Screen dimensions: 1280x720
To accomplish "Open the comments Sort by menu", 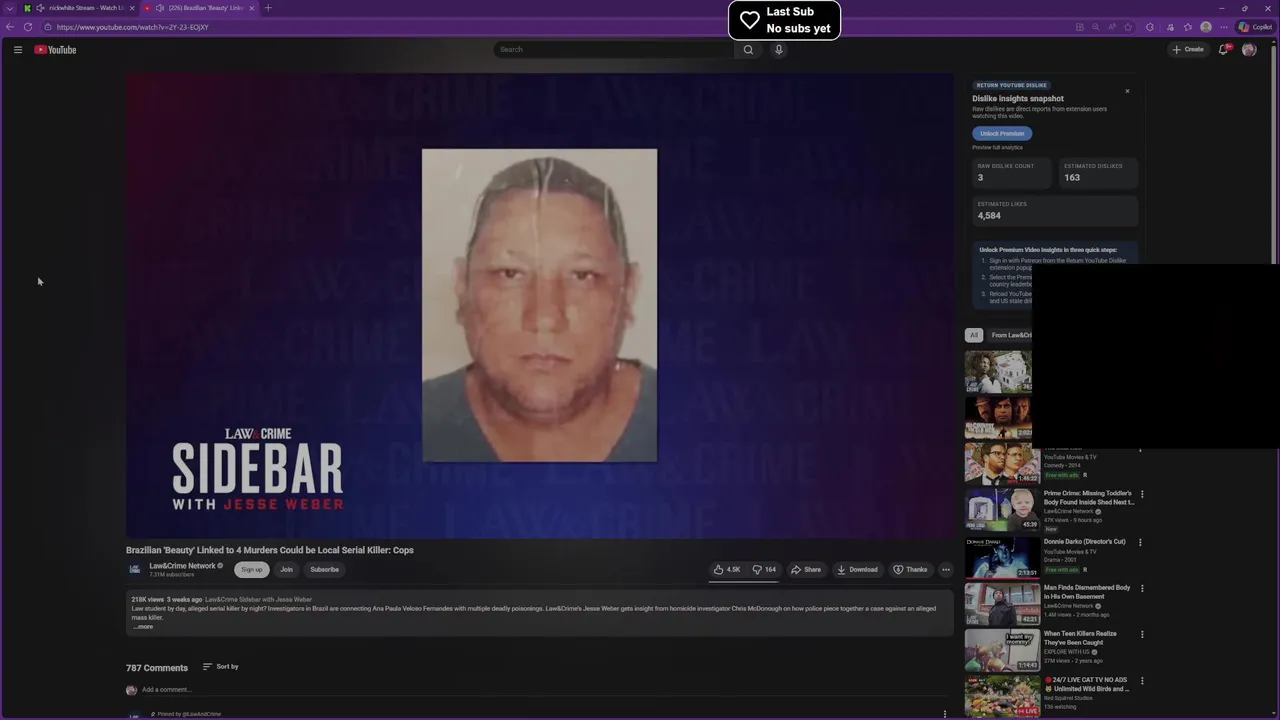I will tap(221, 666).
